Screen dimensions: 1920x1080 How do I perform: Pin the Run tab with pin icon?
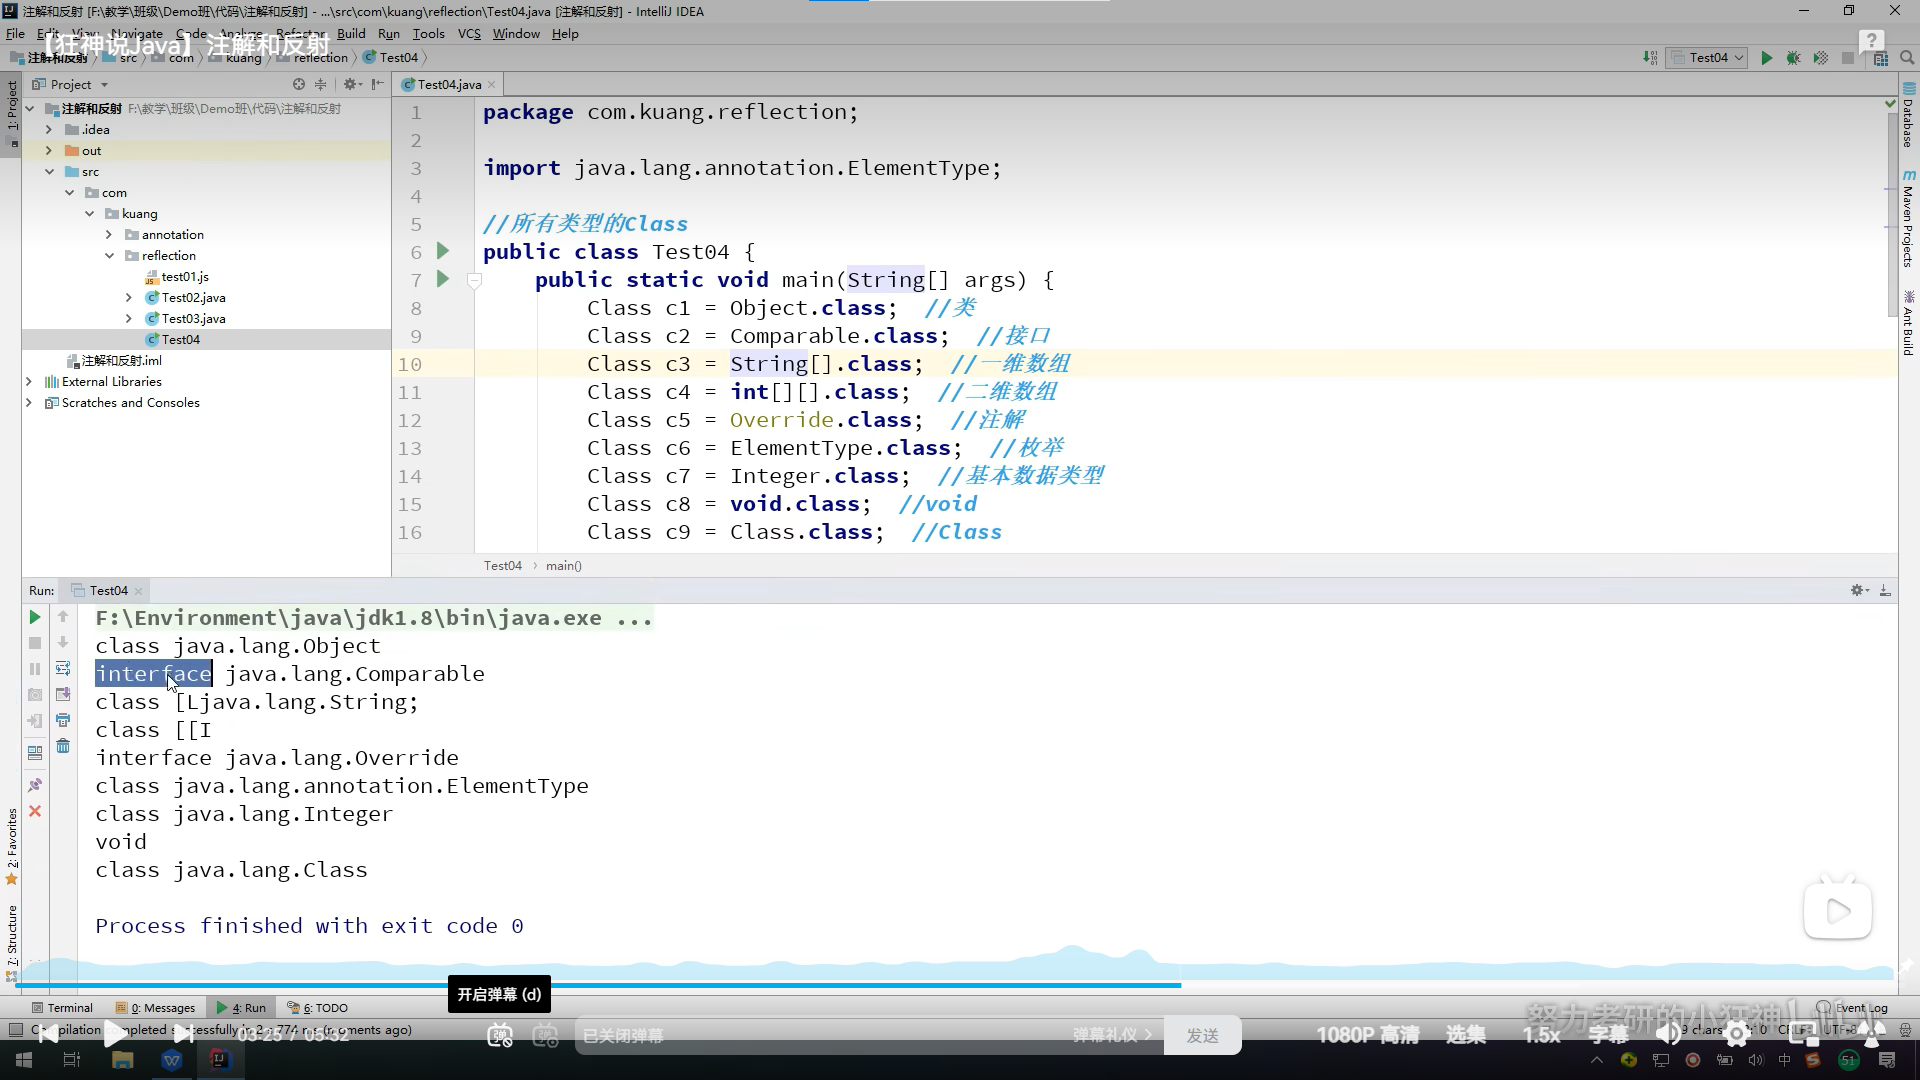(x=35, y=785)
